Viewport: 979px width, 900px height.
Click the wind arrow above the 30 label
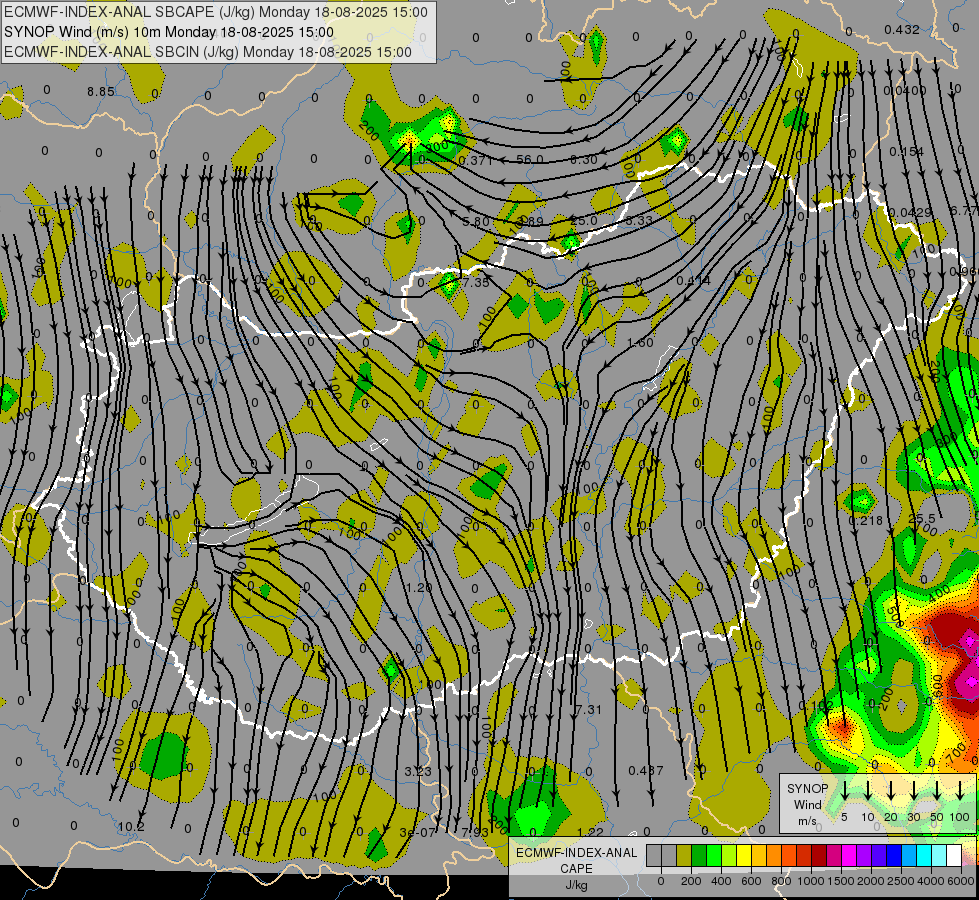click(913, 790)
